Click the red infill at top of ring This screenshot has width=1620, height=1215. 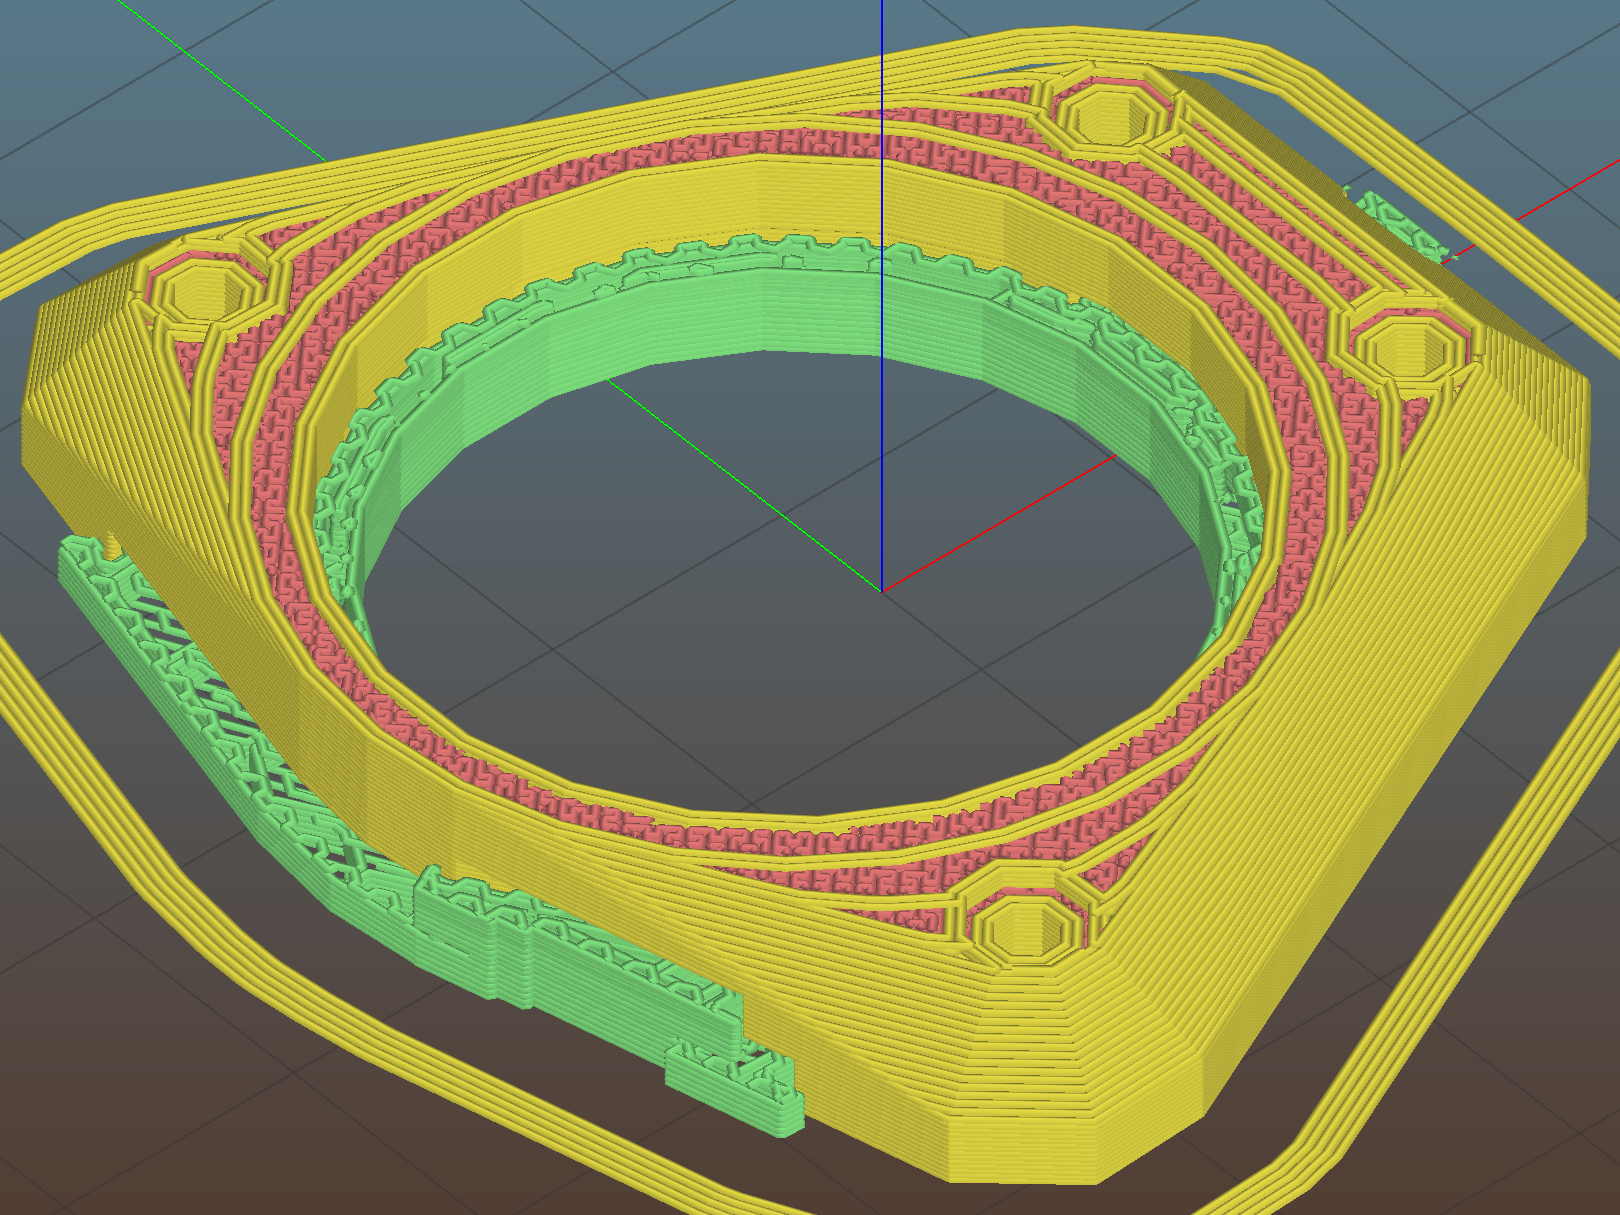[x=700, y=152]
